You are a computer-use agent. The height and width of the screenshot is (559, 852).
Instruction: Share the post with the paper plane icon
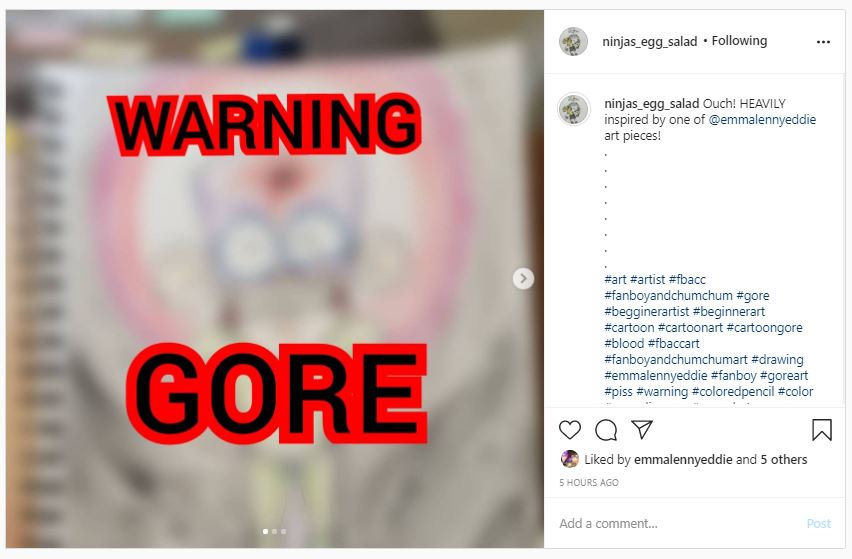642,429
